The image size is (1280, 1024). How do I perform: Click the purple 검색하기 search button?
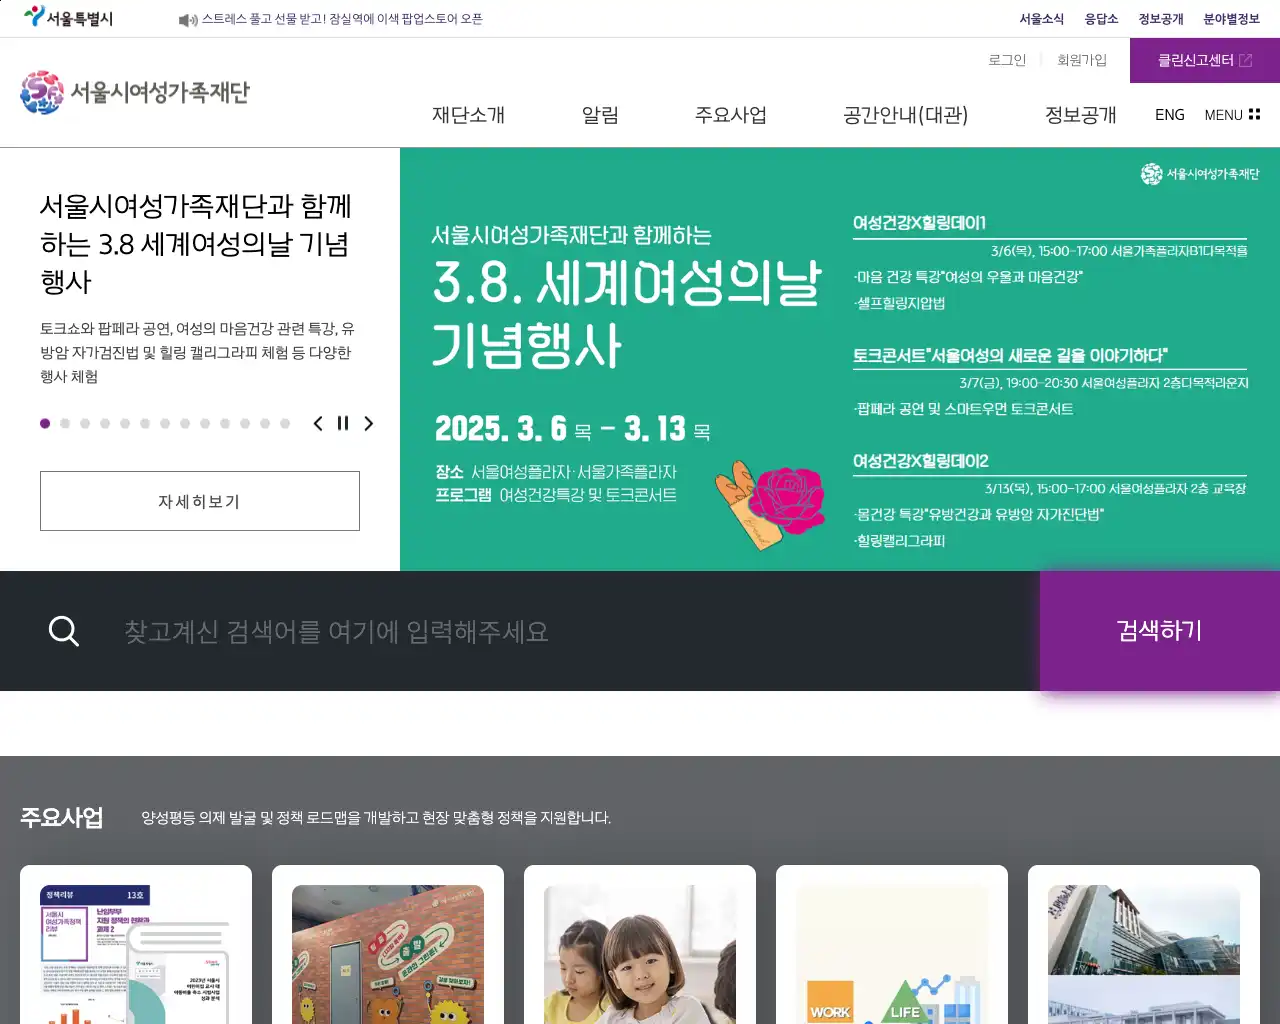(x=1159, y=630)
